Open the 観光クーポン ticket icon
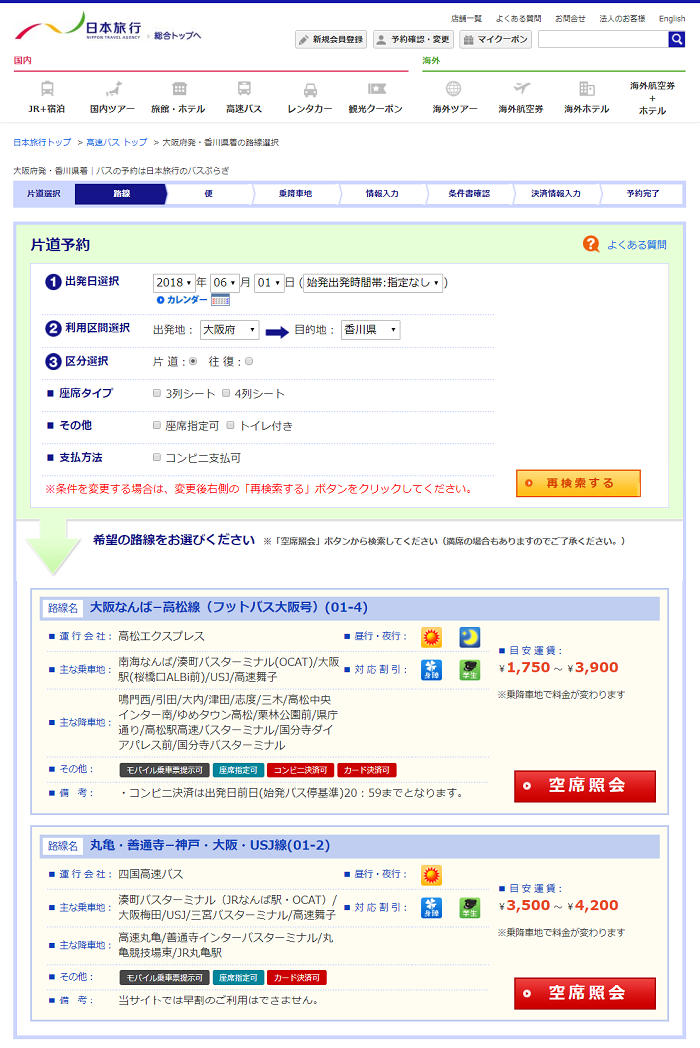This screenshot has width=700, height=1048. point(376,89)
